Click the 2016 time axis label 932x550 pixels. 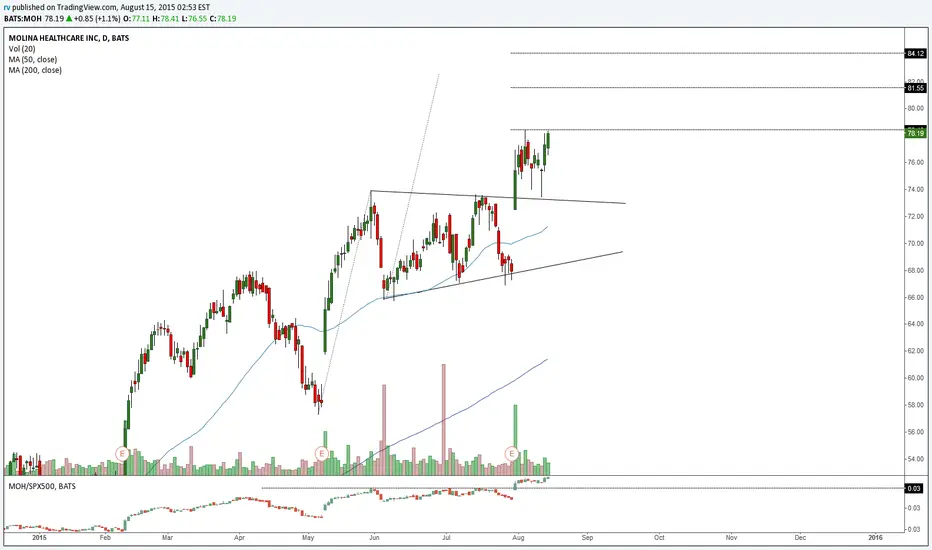click(876, 538)
